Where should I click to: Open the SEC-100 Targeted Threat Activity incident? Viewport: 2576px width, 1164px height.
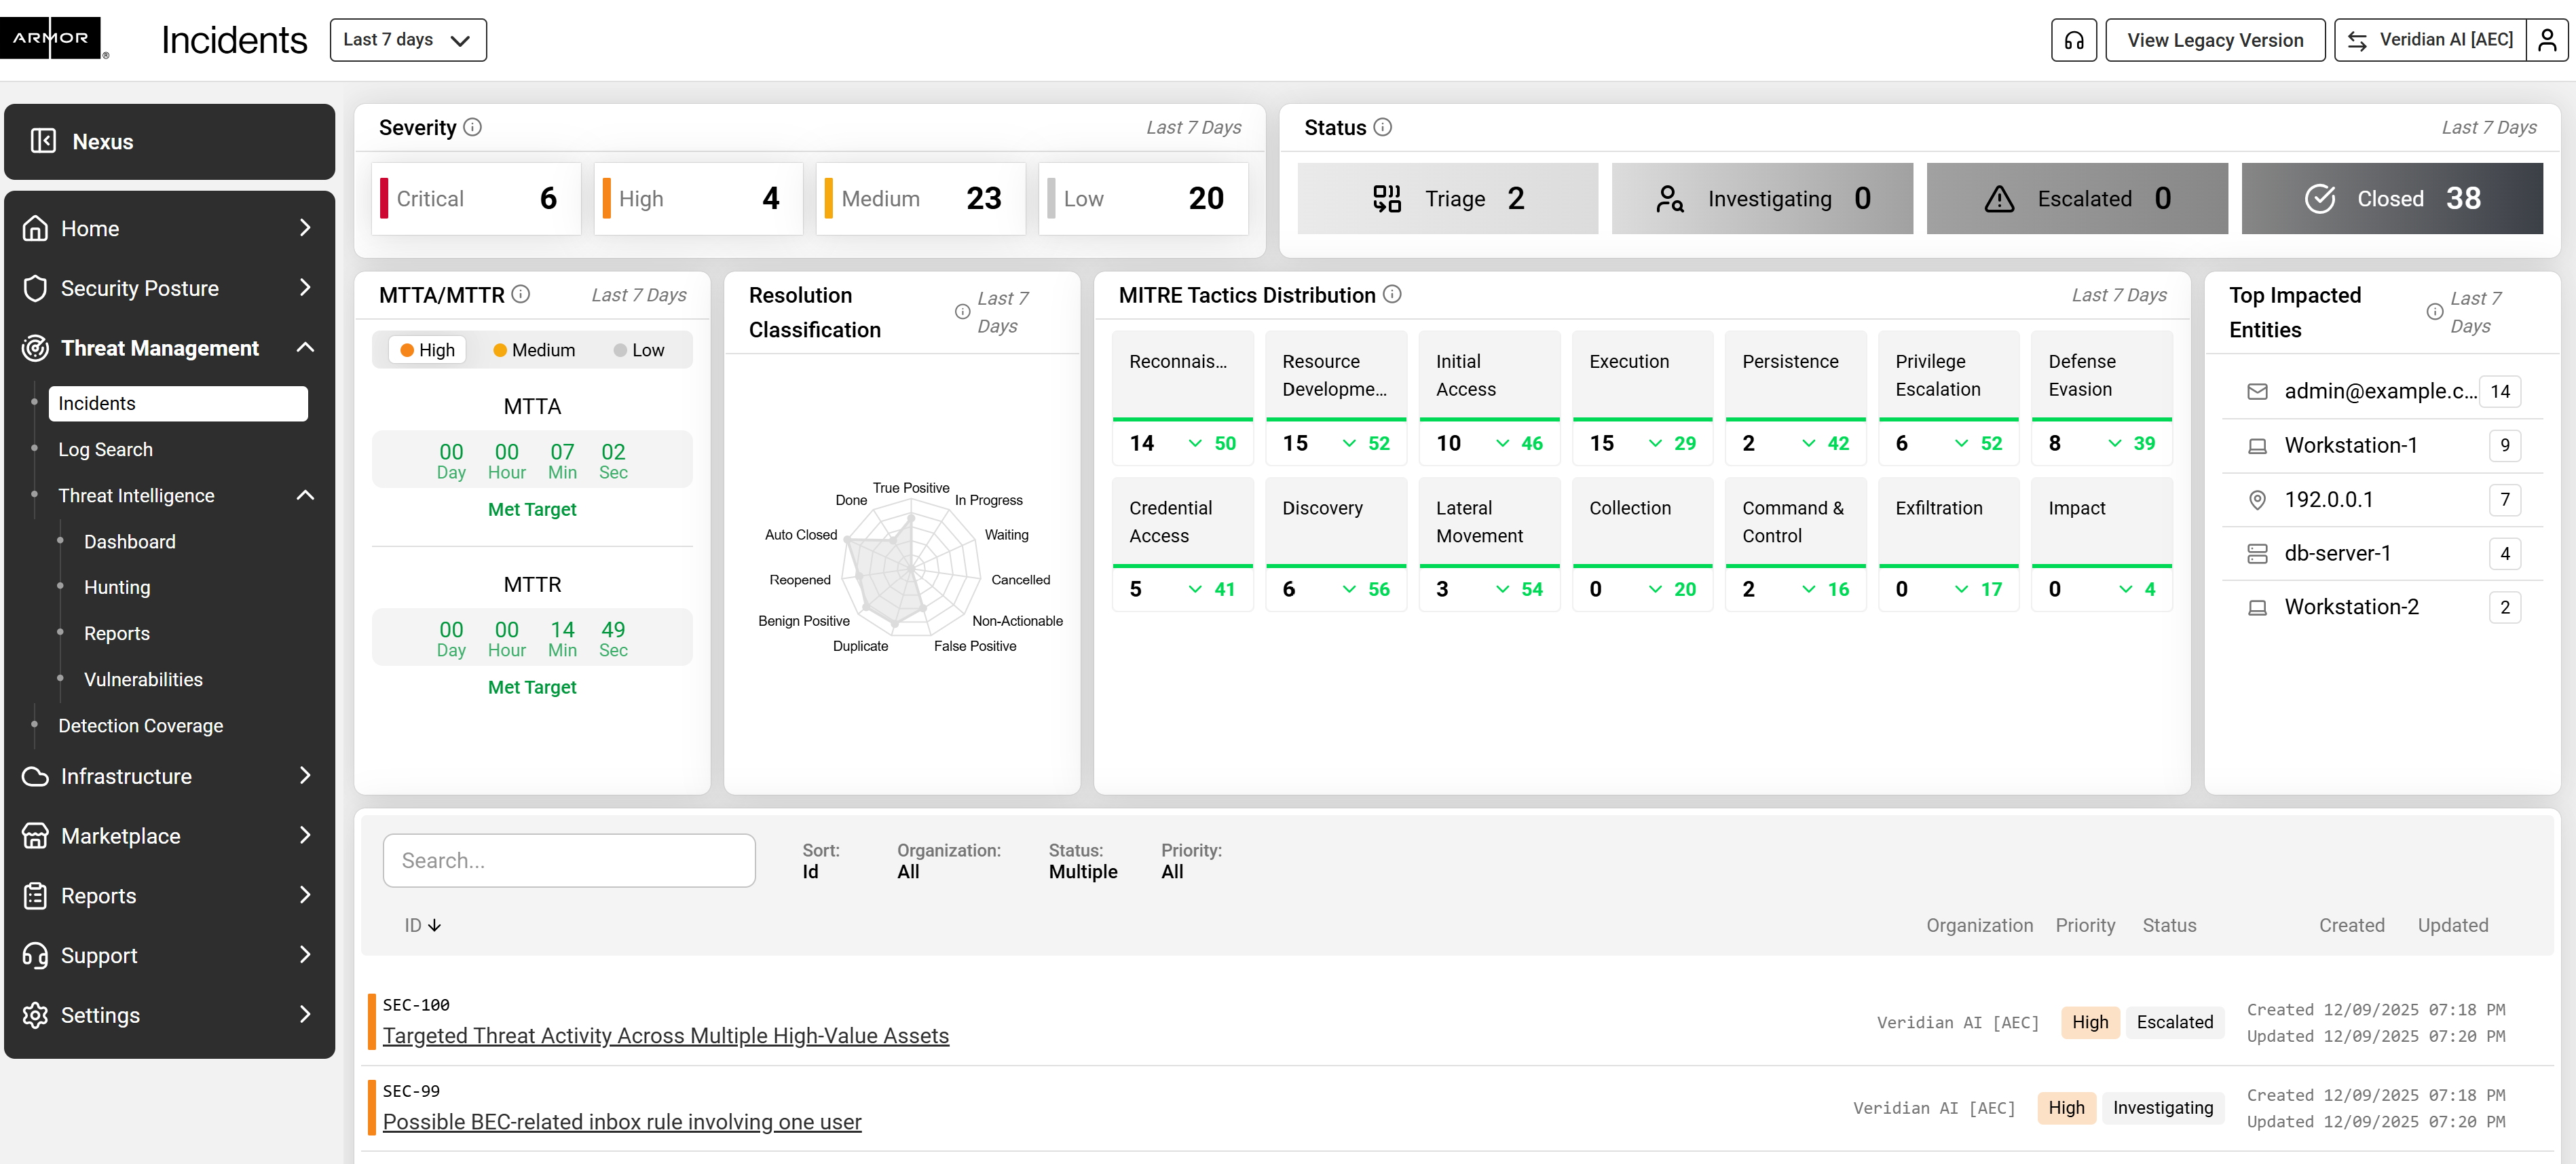click(x=665, y=1035)
